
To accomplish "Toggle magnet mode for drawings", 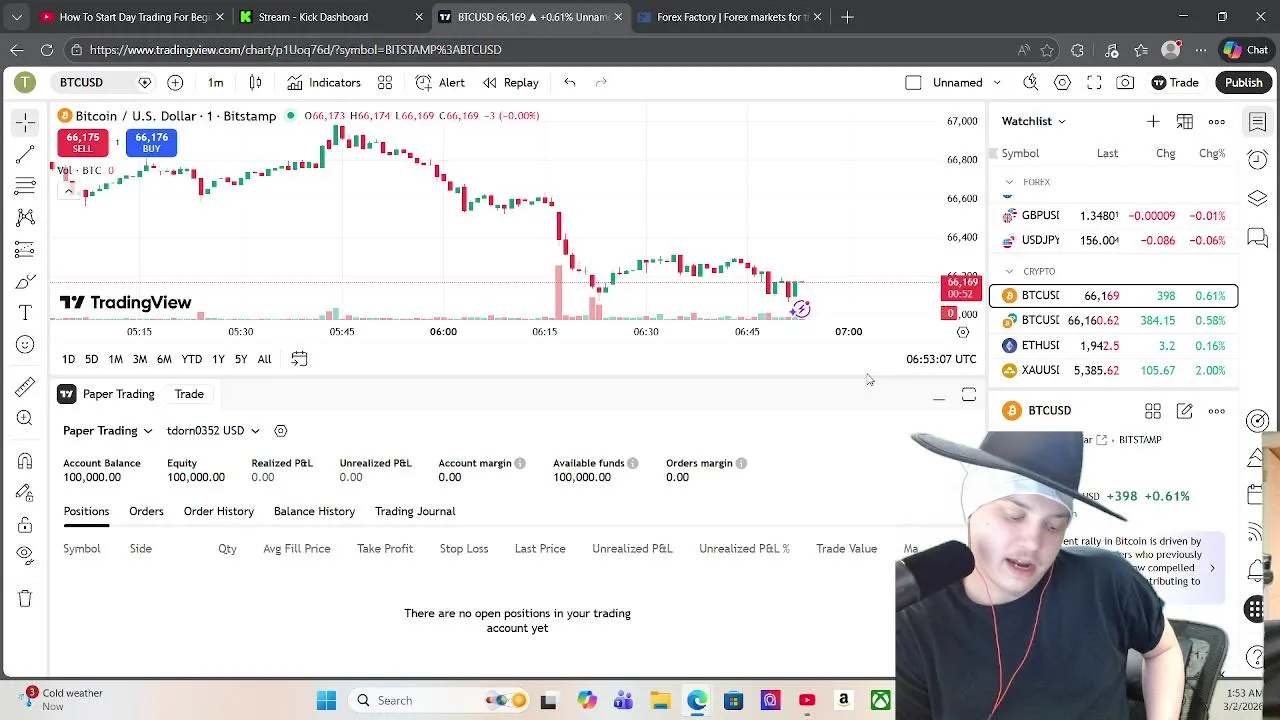I will 25,461.
